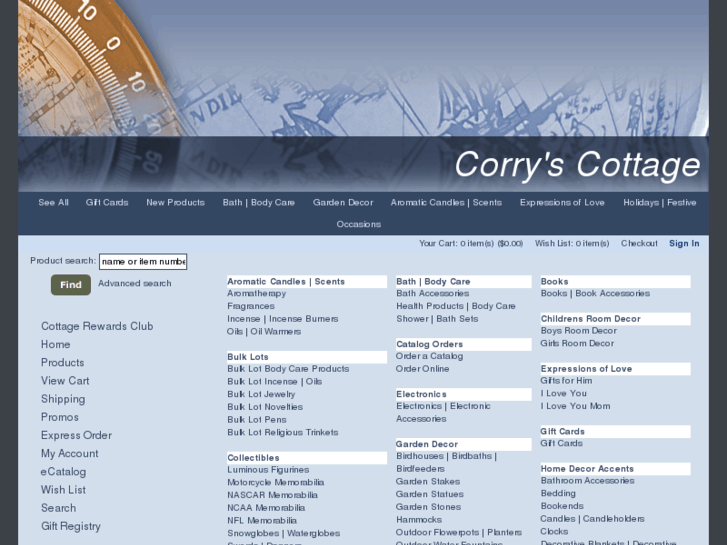Open Bulk Lot Novelties link
Viewport: 727px width, 545px height.
pyautogui.click(x=265, y=407)
